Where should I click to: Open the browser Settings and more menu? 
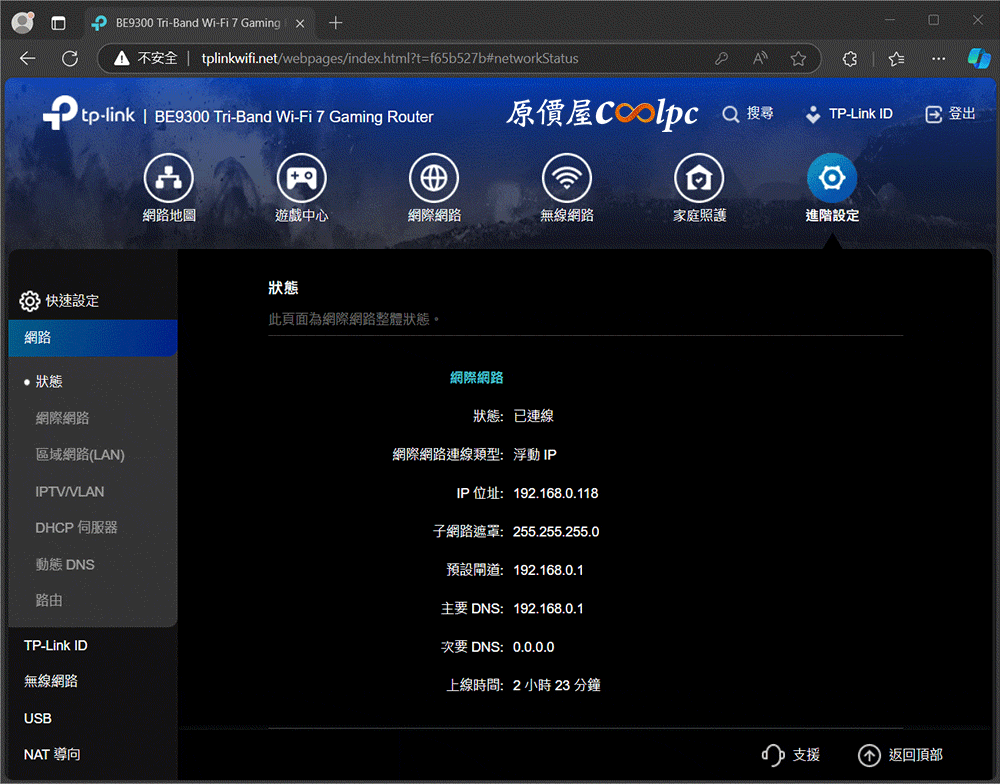coord(938,59)
